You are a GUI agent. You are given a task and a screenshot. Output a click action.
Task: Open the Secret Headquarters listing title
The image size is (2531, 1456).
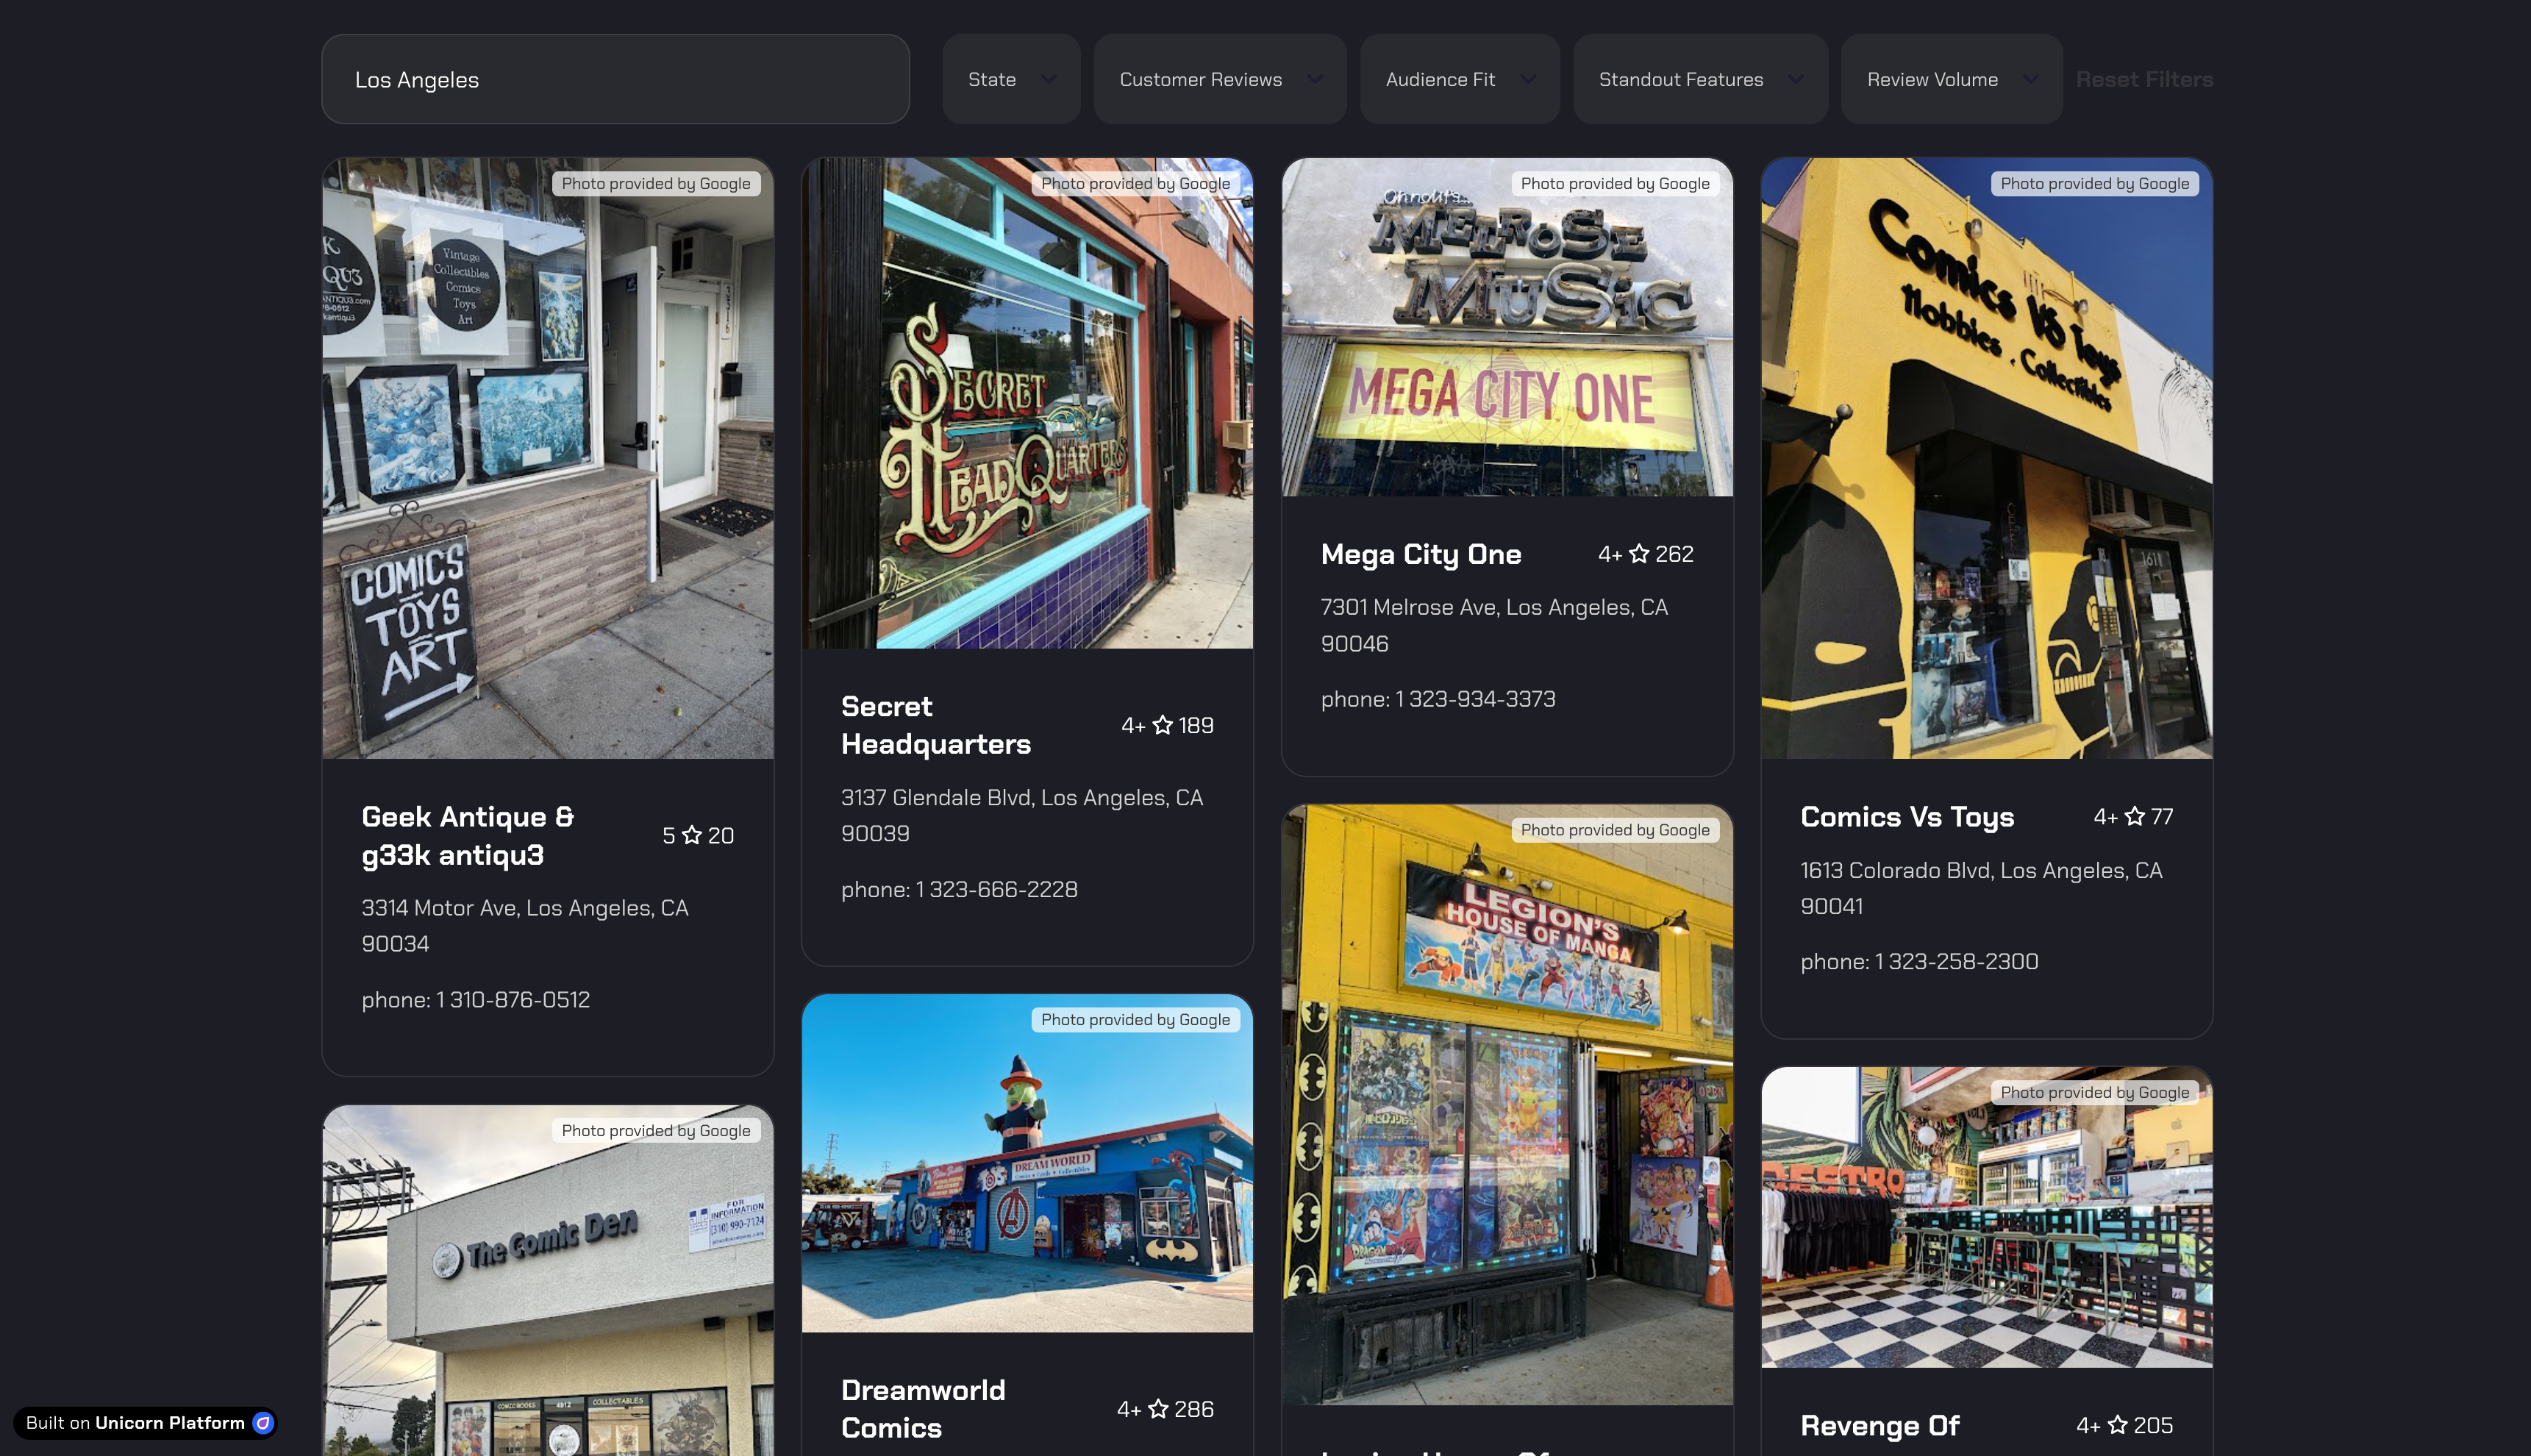coord(936,725)
